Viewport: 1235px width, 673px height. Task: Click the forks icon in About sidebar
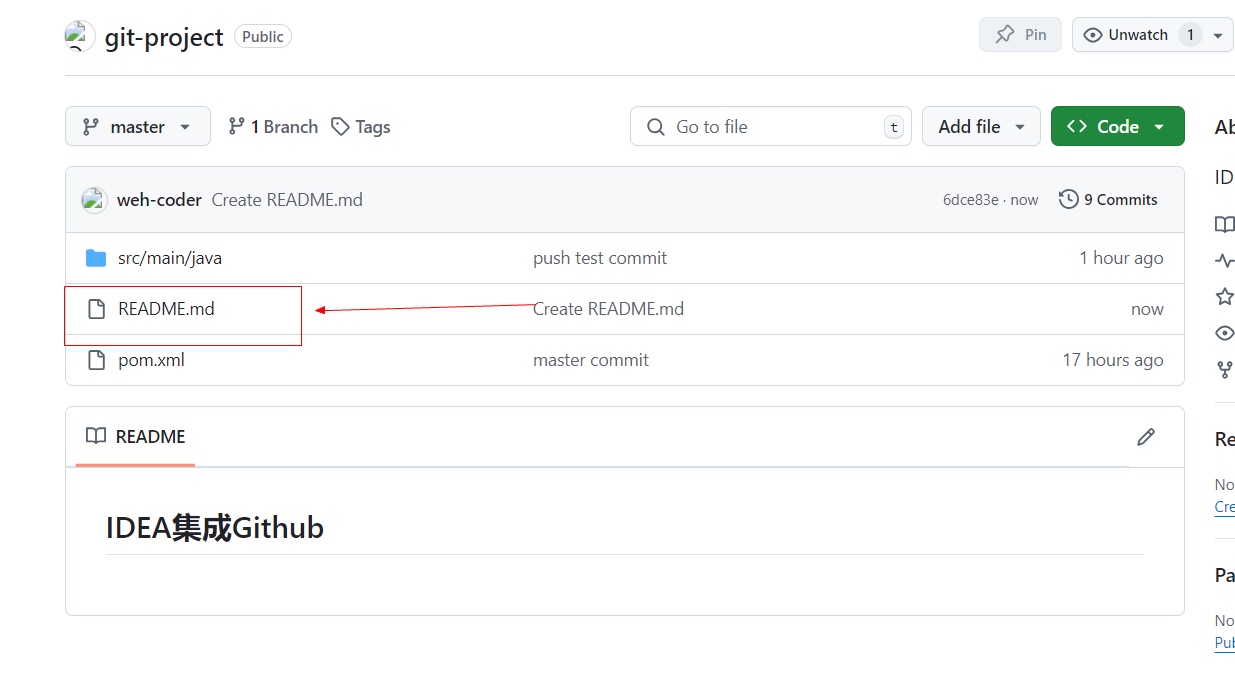1225,369
